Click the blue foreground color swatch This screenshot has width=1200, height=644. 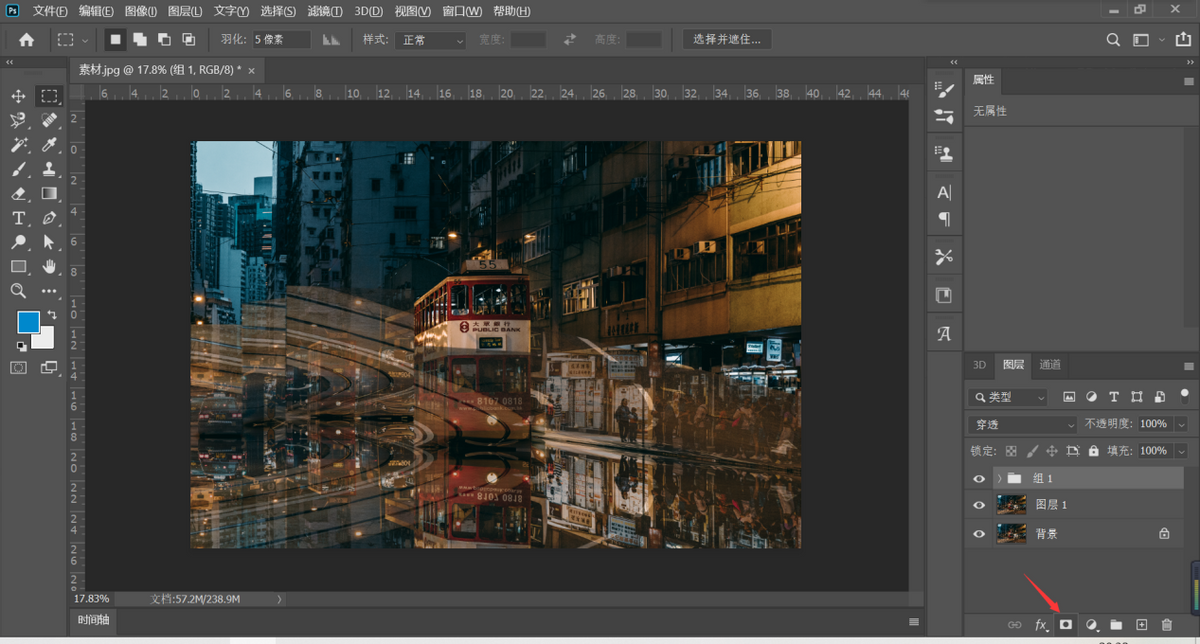pos(28,322)
